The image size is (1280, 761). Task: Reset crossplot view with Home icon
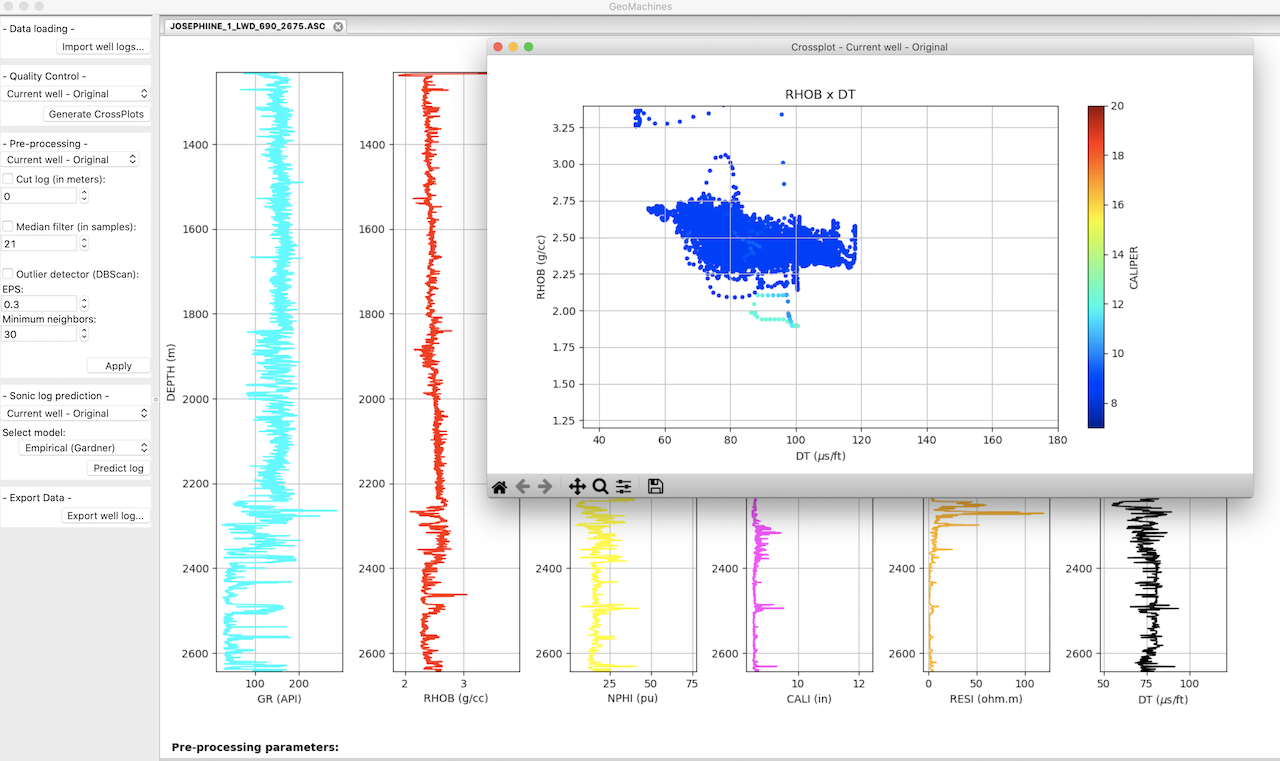[x=499, y=486]
